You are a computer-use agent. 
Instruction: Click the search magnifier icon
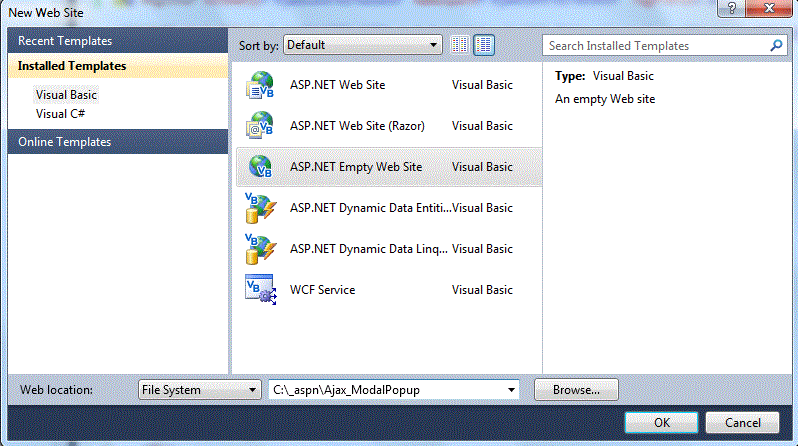776,45
